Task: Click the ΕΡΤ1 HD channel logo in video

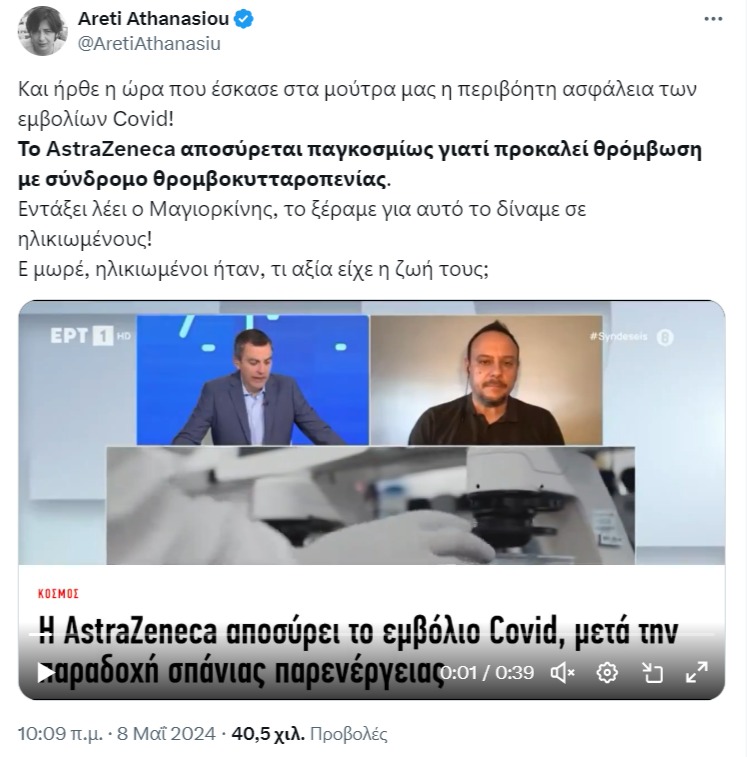Action: click(x=90, y=336)
